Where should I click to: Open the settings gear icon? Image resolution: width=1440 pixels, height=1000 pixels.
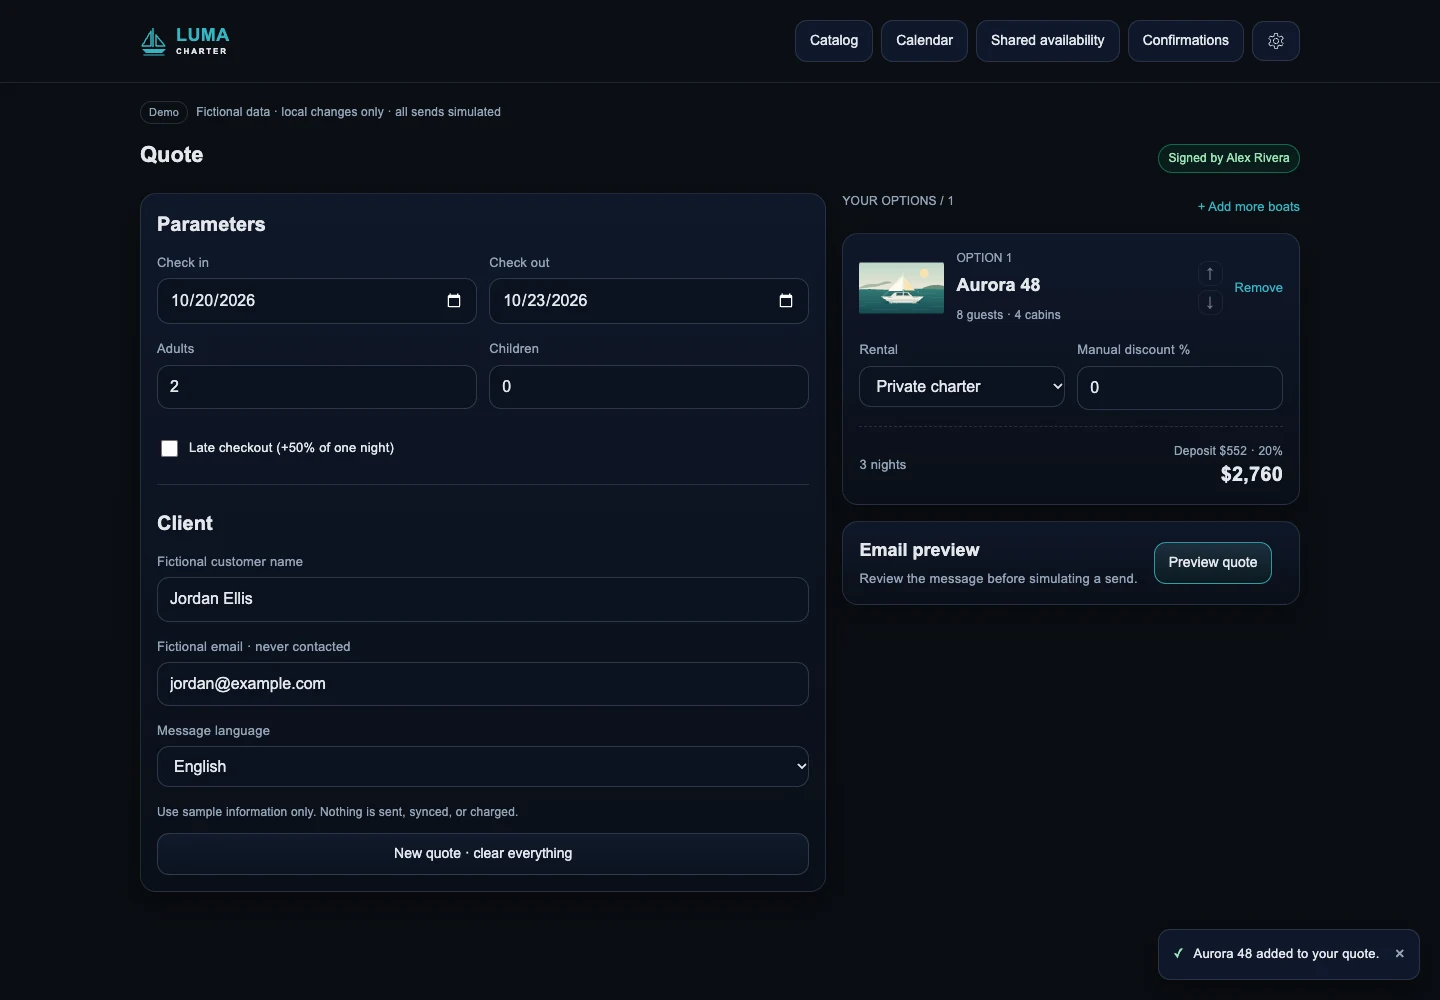click(1276, 41)
